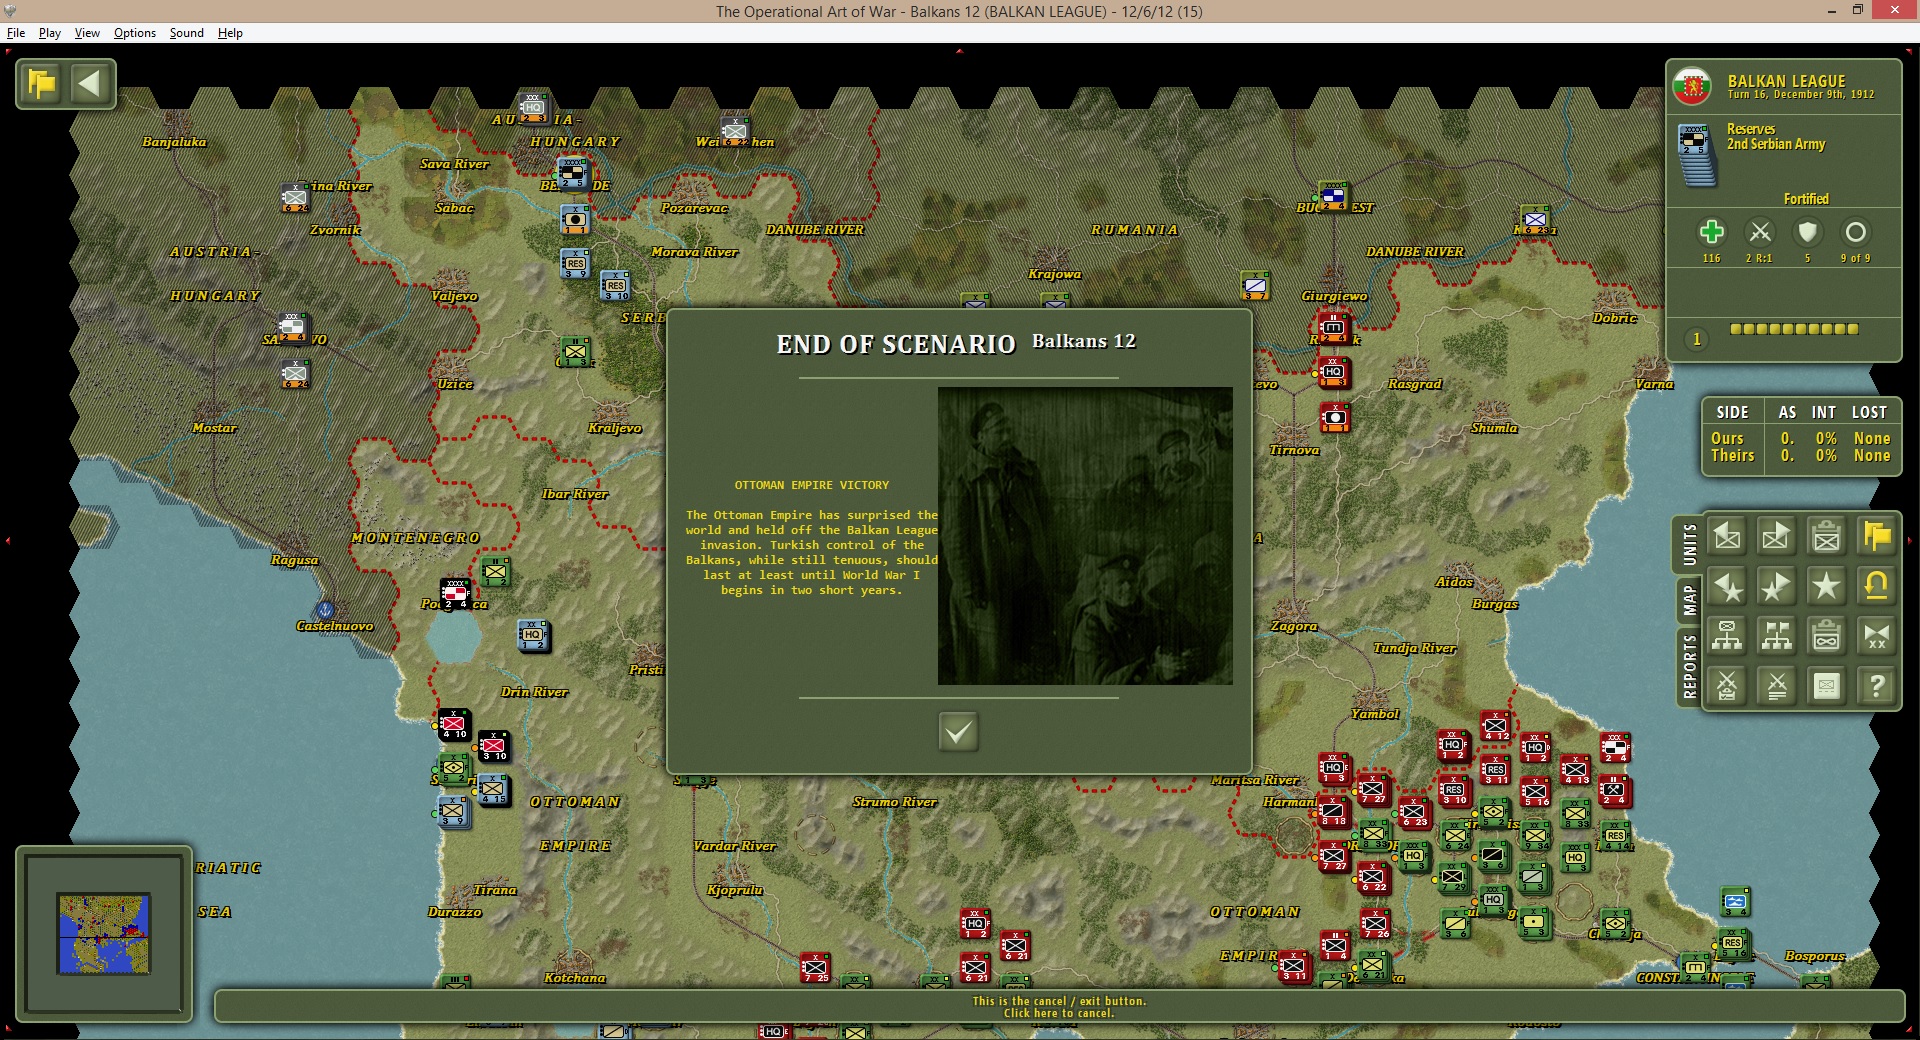Screen dimensions: 1920x1040
Task: Switch to the MAP tab
Action: [x=1689, y=600]
